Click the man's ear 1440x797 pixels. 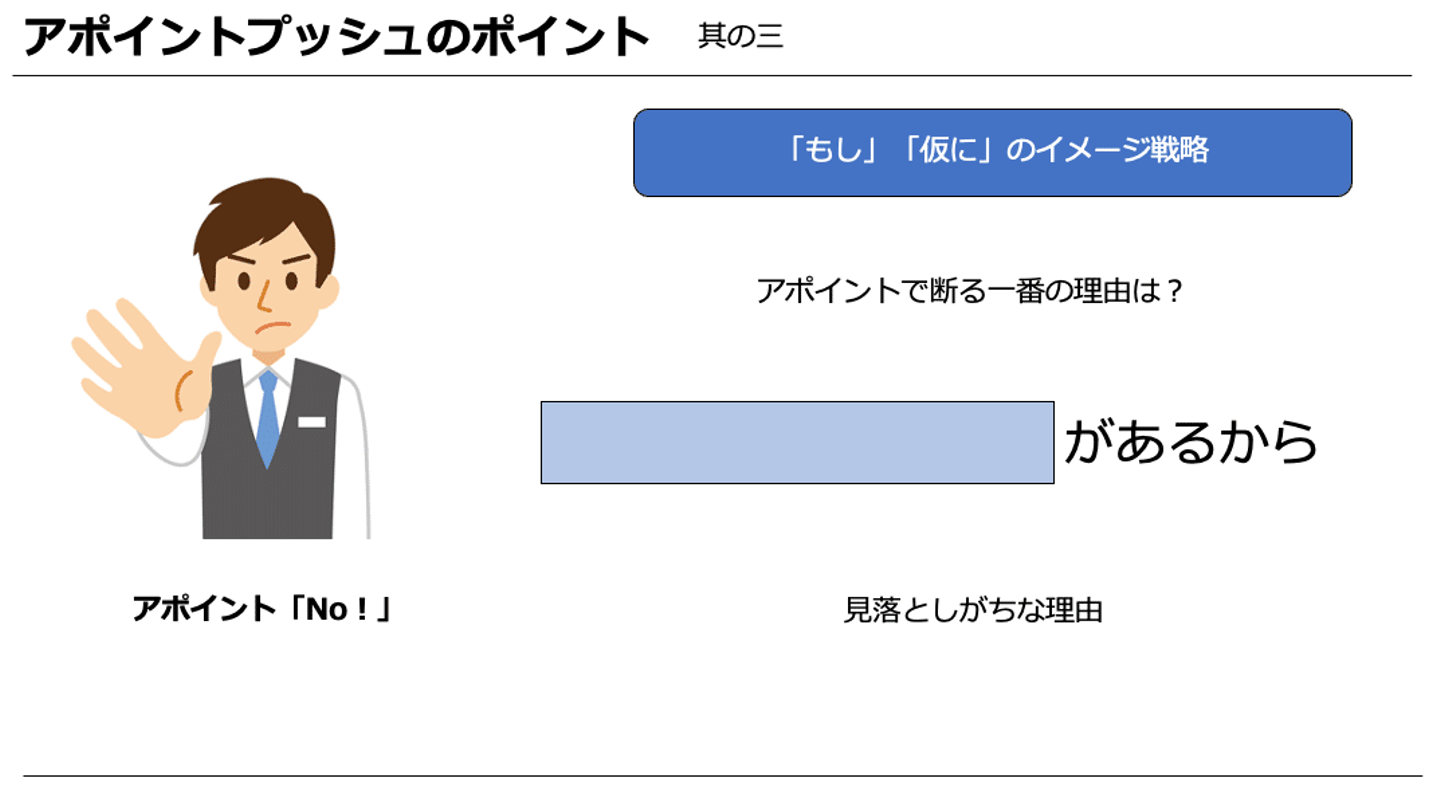(330, 290)
